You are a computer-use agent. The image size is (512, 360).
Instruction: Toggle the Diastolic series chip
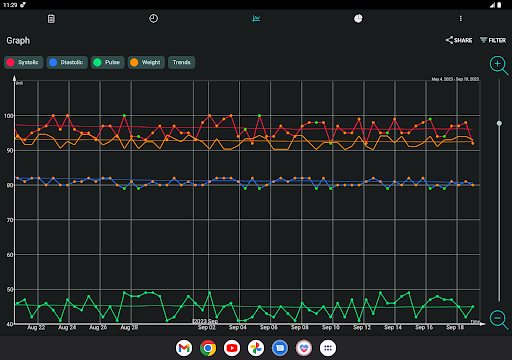pyautogui.click(x=67, y=62)
